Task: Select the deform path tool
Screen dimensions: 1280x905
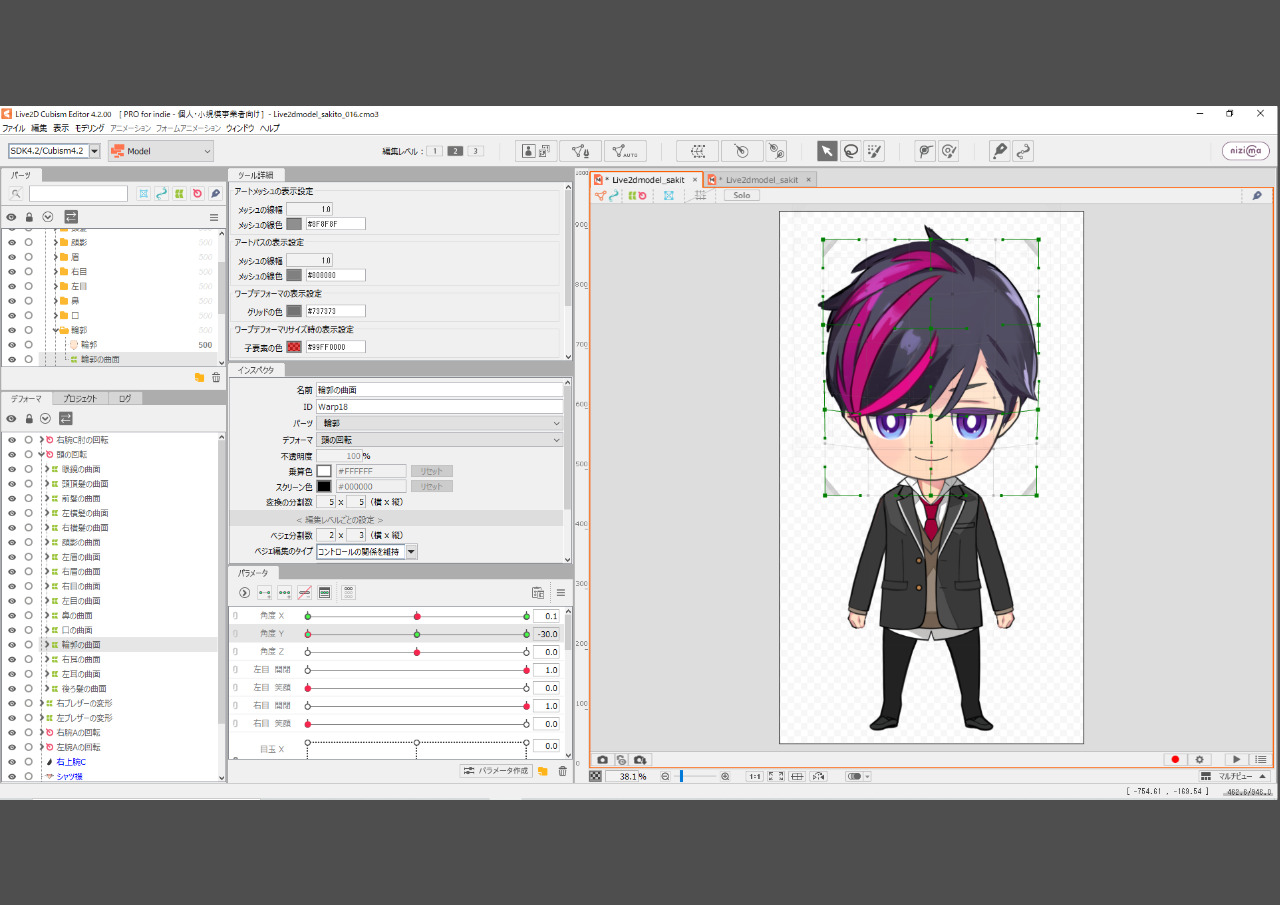Action: tap(925, 151)
